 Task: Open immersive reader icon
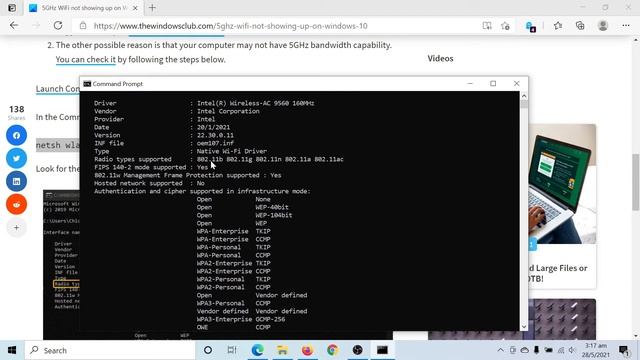coord(487,26)
